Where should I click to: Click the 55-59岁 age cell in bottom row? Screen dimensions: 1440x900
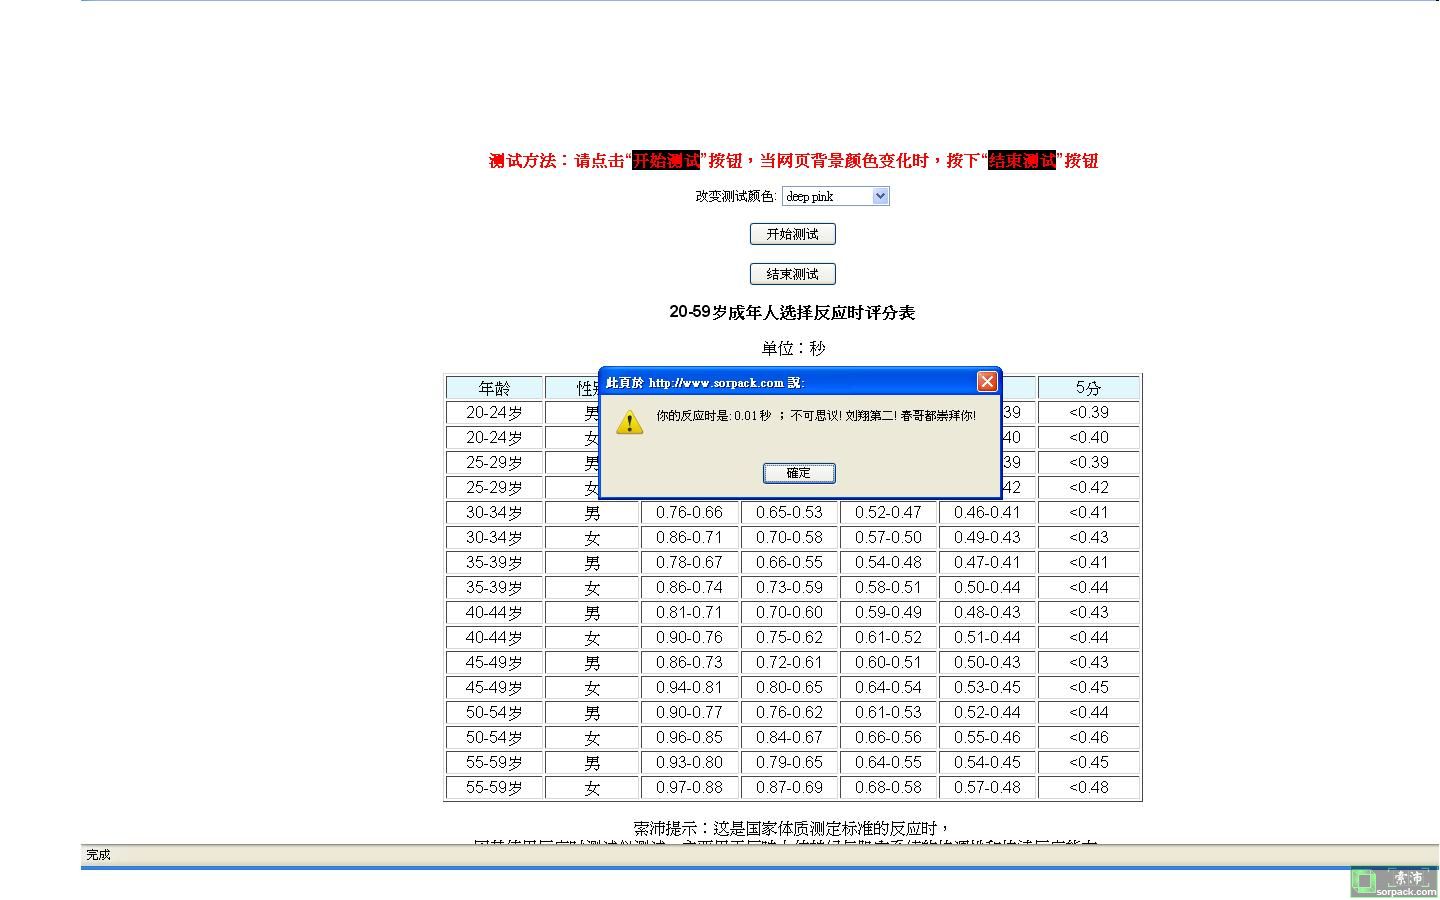pyautogui.click(x=494, y=788)
